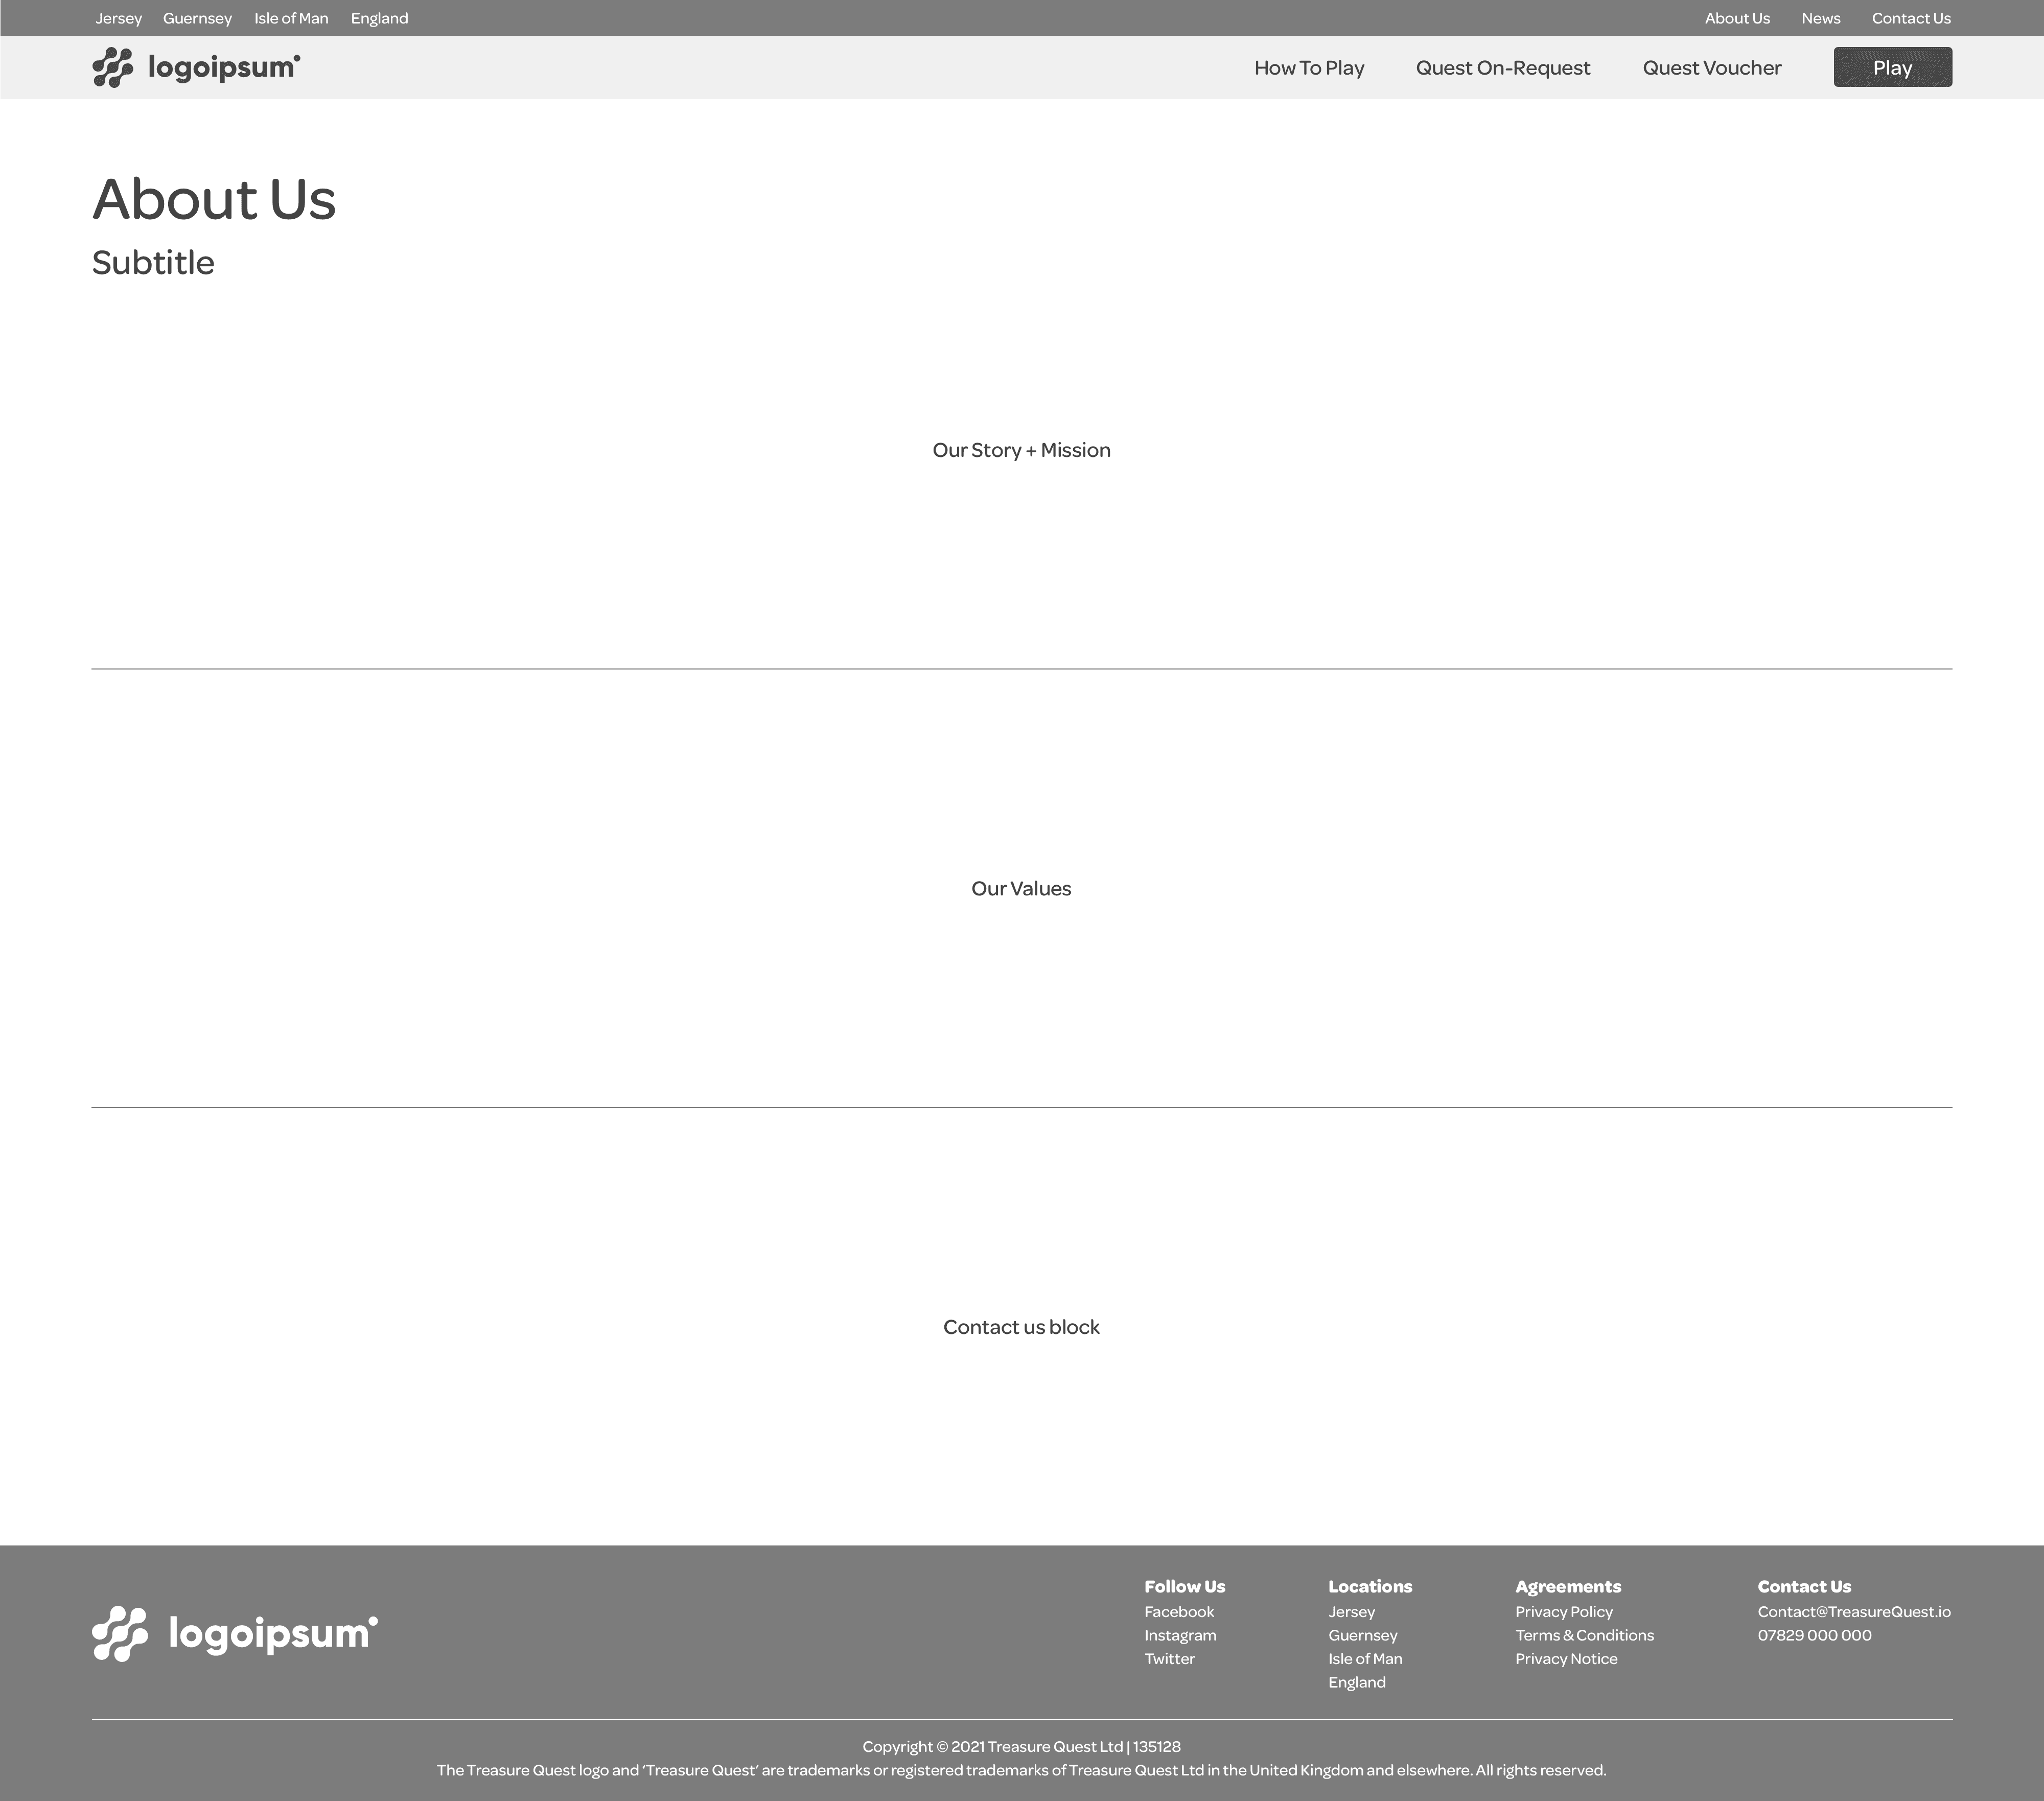The image size is (2044, 1801).
Task: Open News link in top bar
Action: (1820, 18)
